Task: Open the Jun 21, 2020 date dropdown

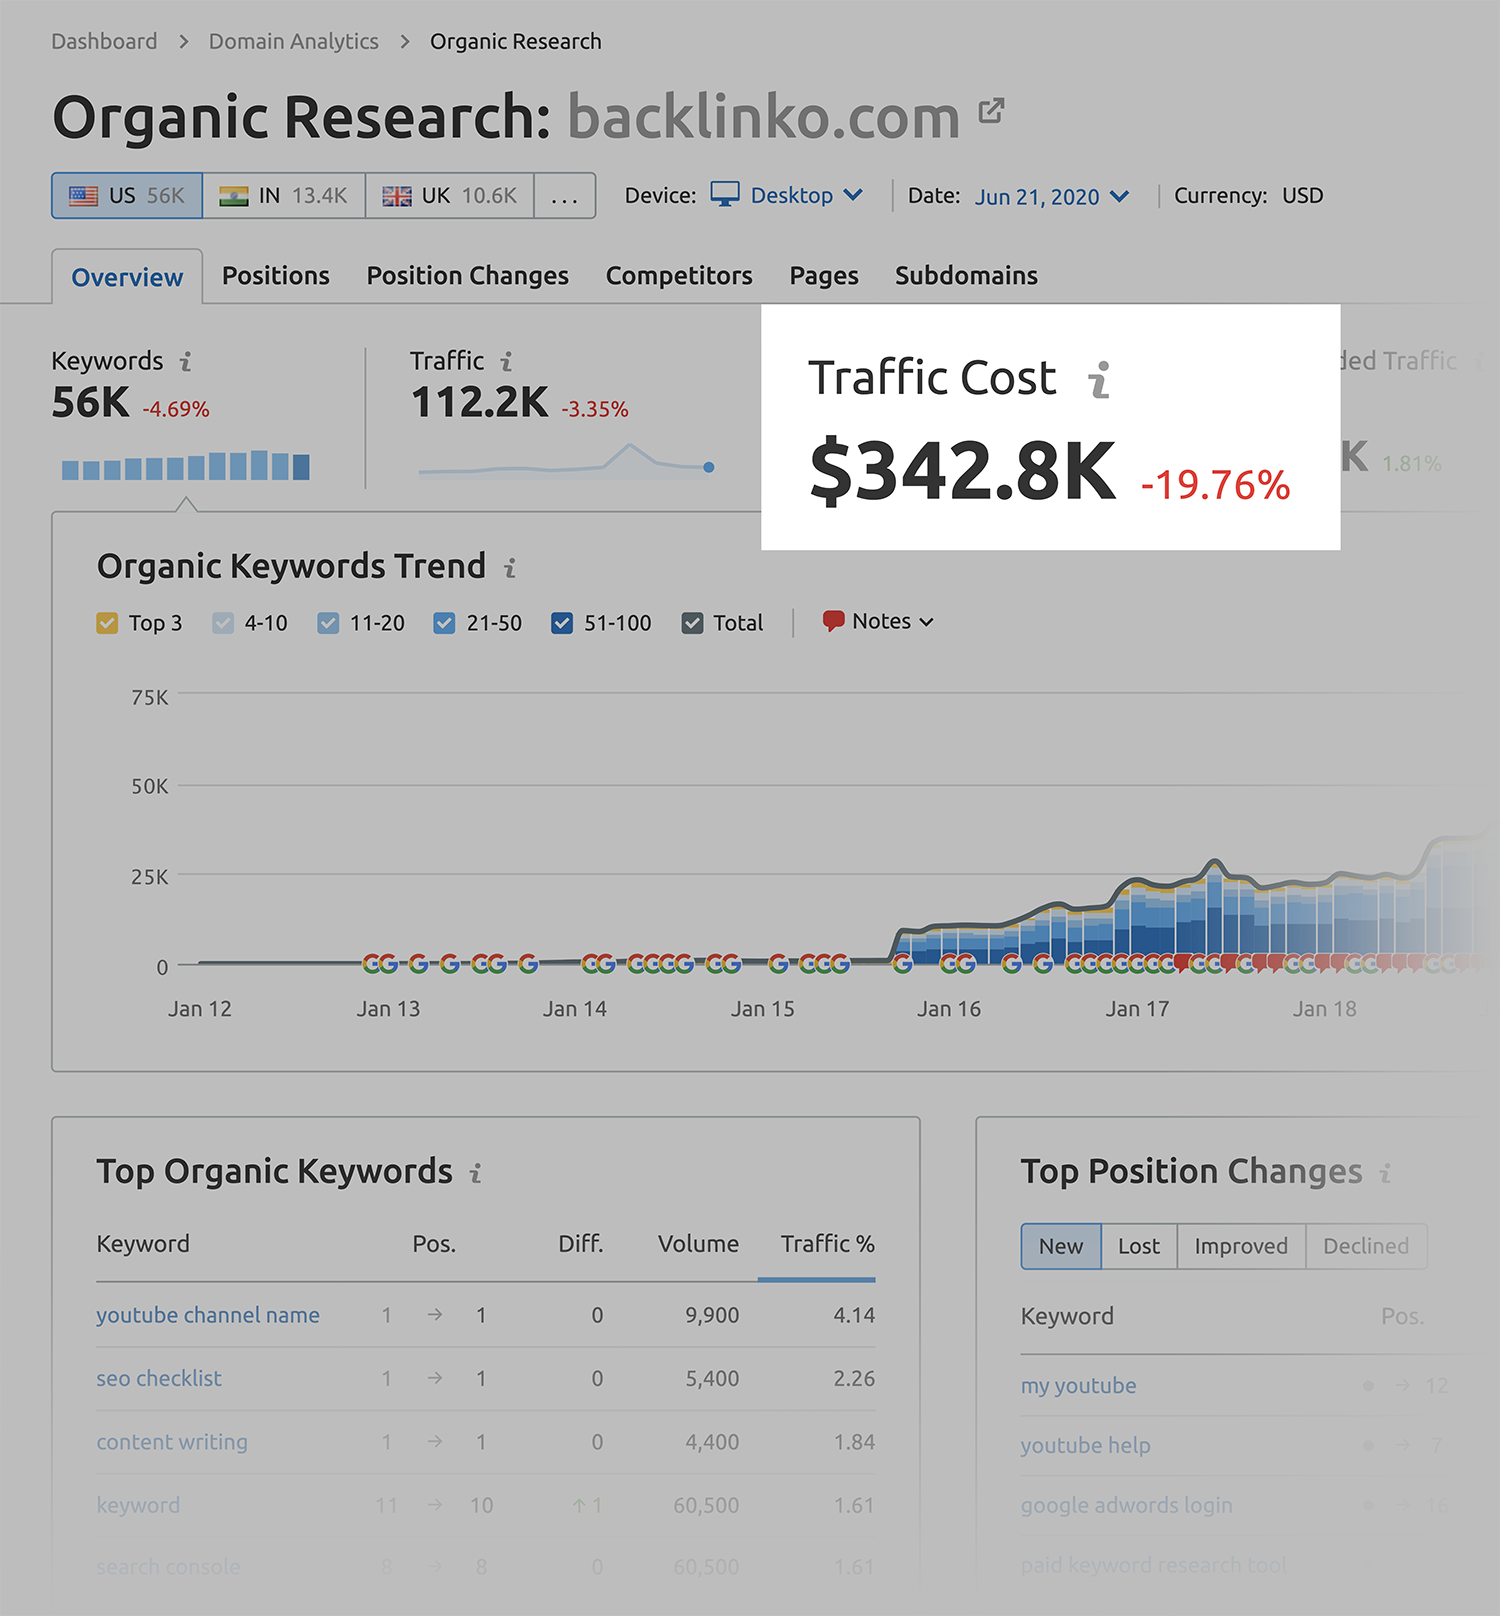Action: tap(1052, 196)
